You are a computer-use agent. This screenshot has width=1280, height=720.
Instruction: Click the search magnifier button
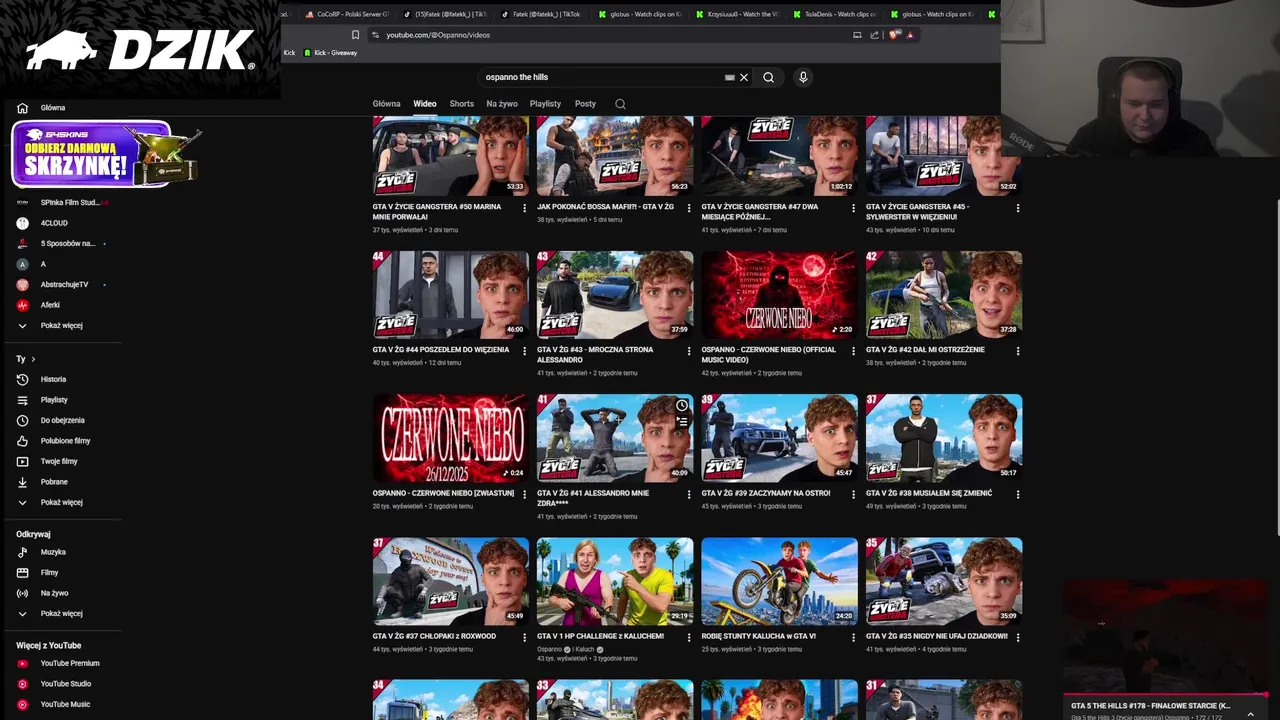pyautogui.click(x=768, y=77)
